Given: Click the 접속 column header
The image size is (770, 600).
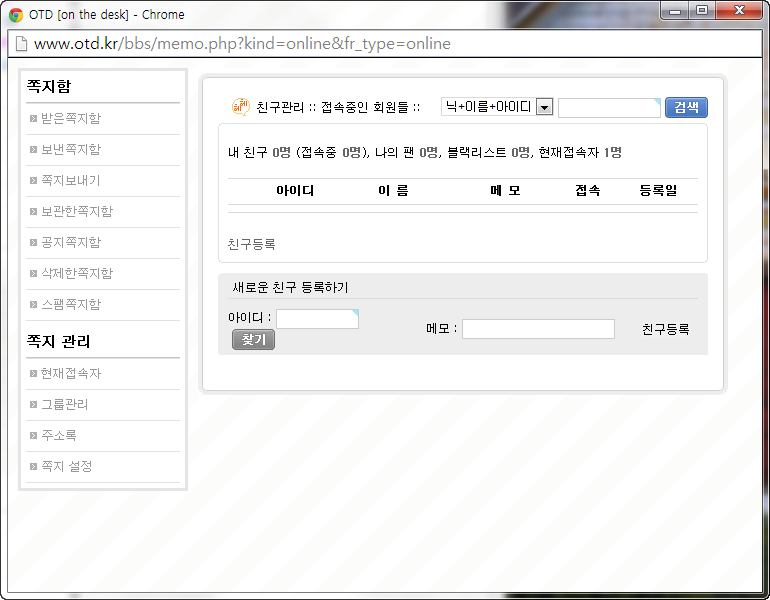Looking at the screenshot, I should [588, 191].
